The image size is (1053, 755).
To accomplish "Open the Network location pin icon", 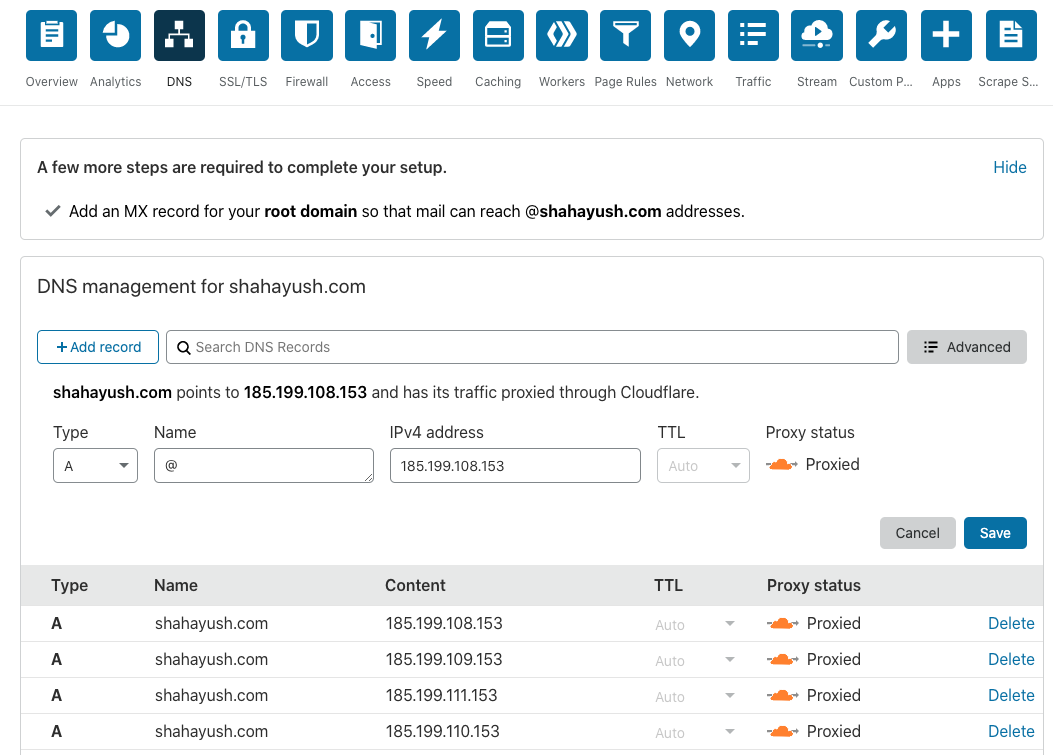I will point(689,36).
